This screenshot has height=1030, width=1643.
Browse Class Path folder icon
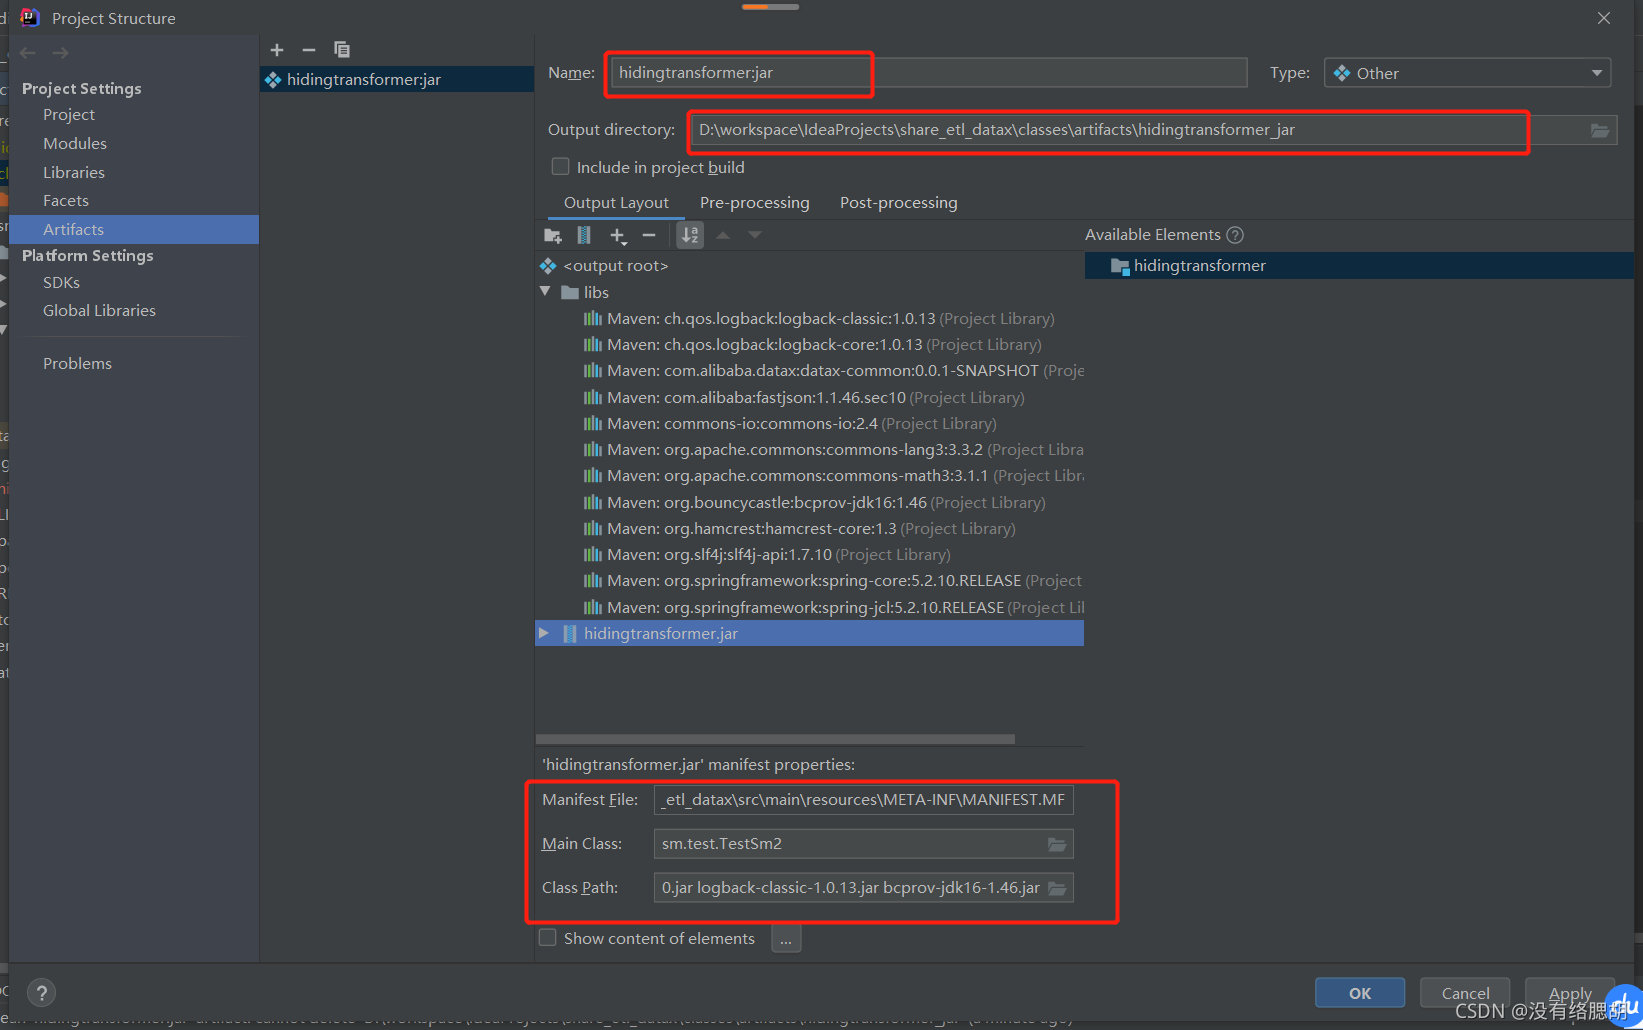click(x=1057, y=889)
